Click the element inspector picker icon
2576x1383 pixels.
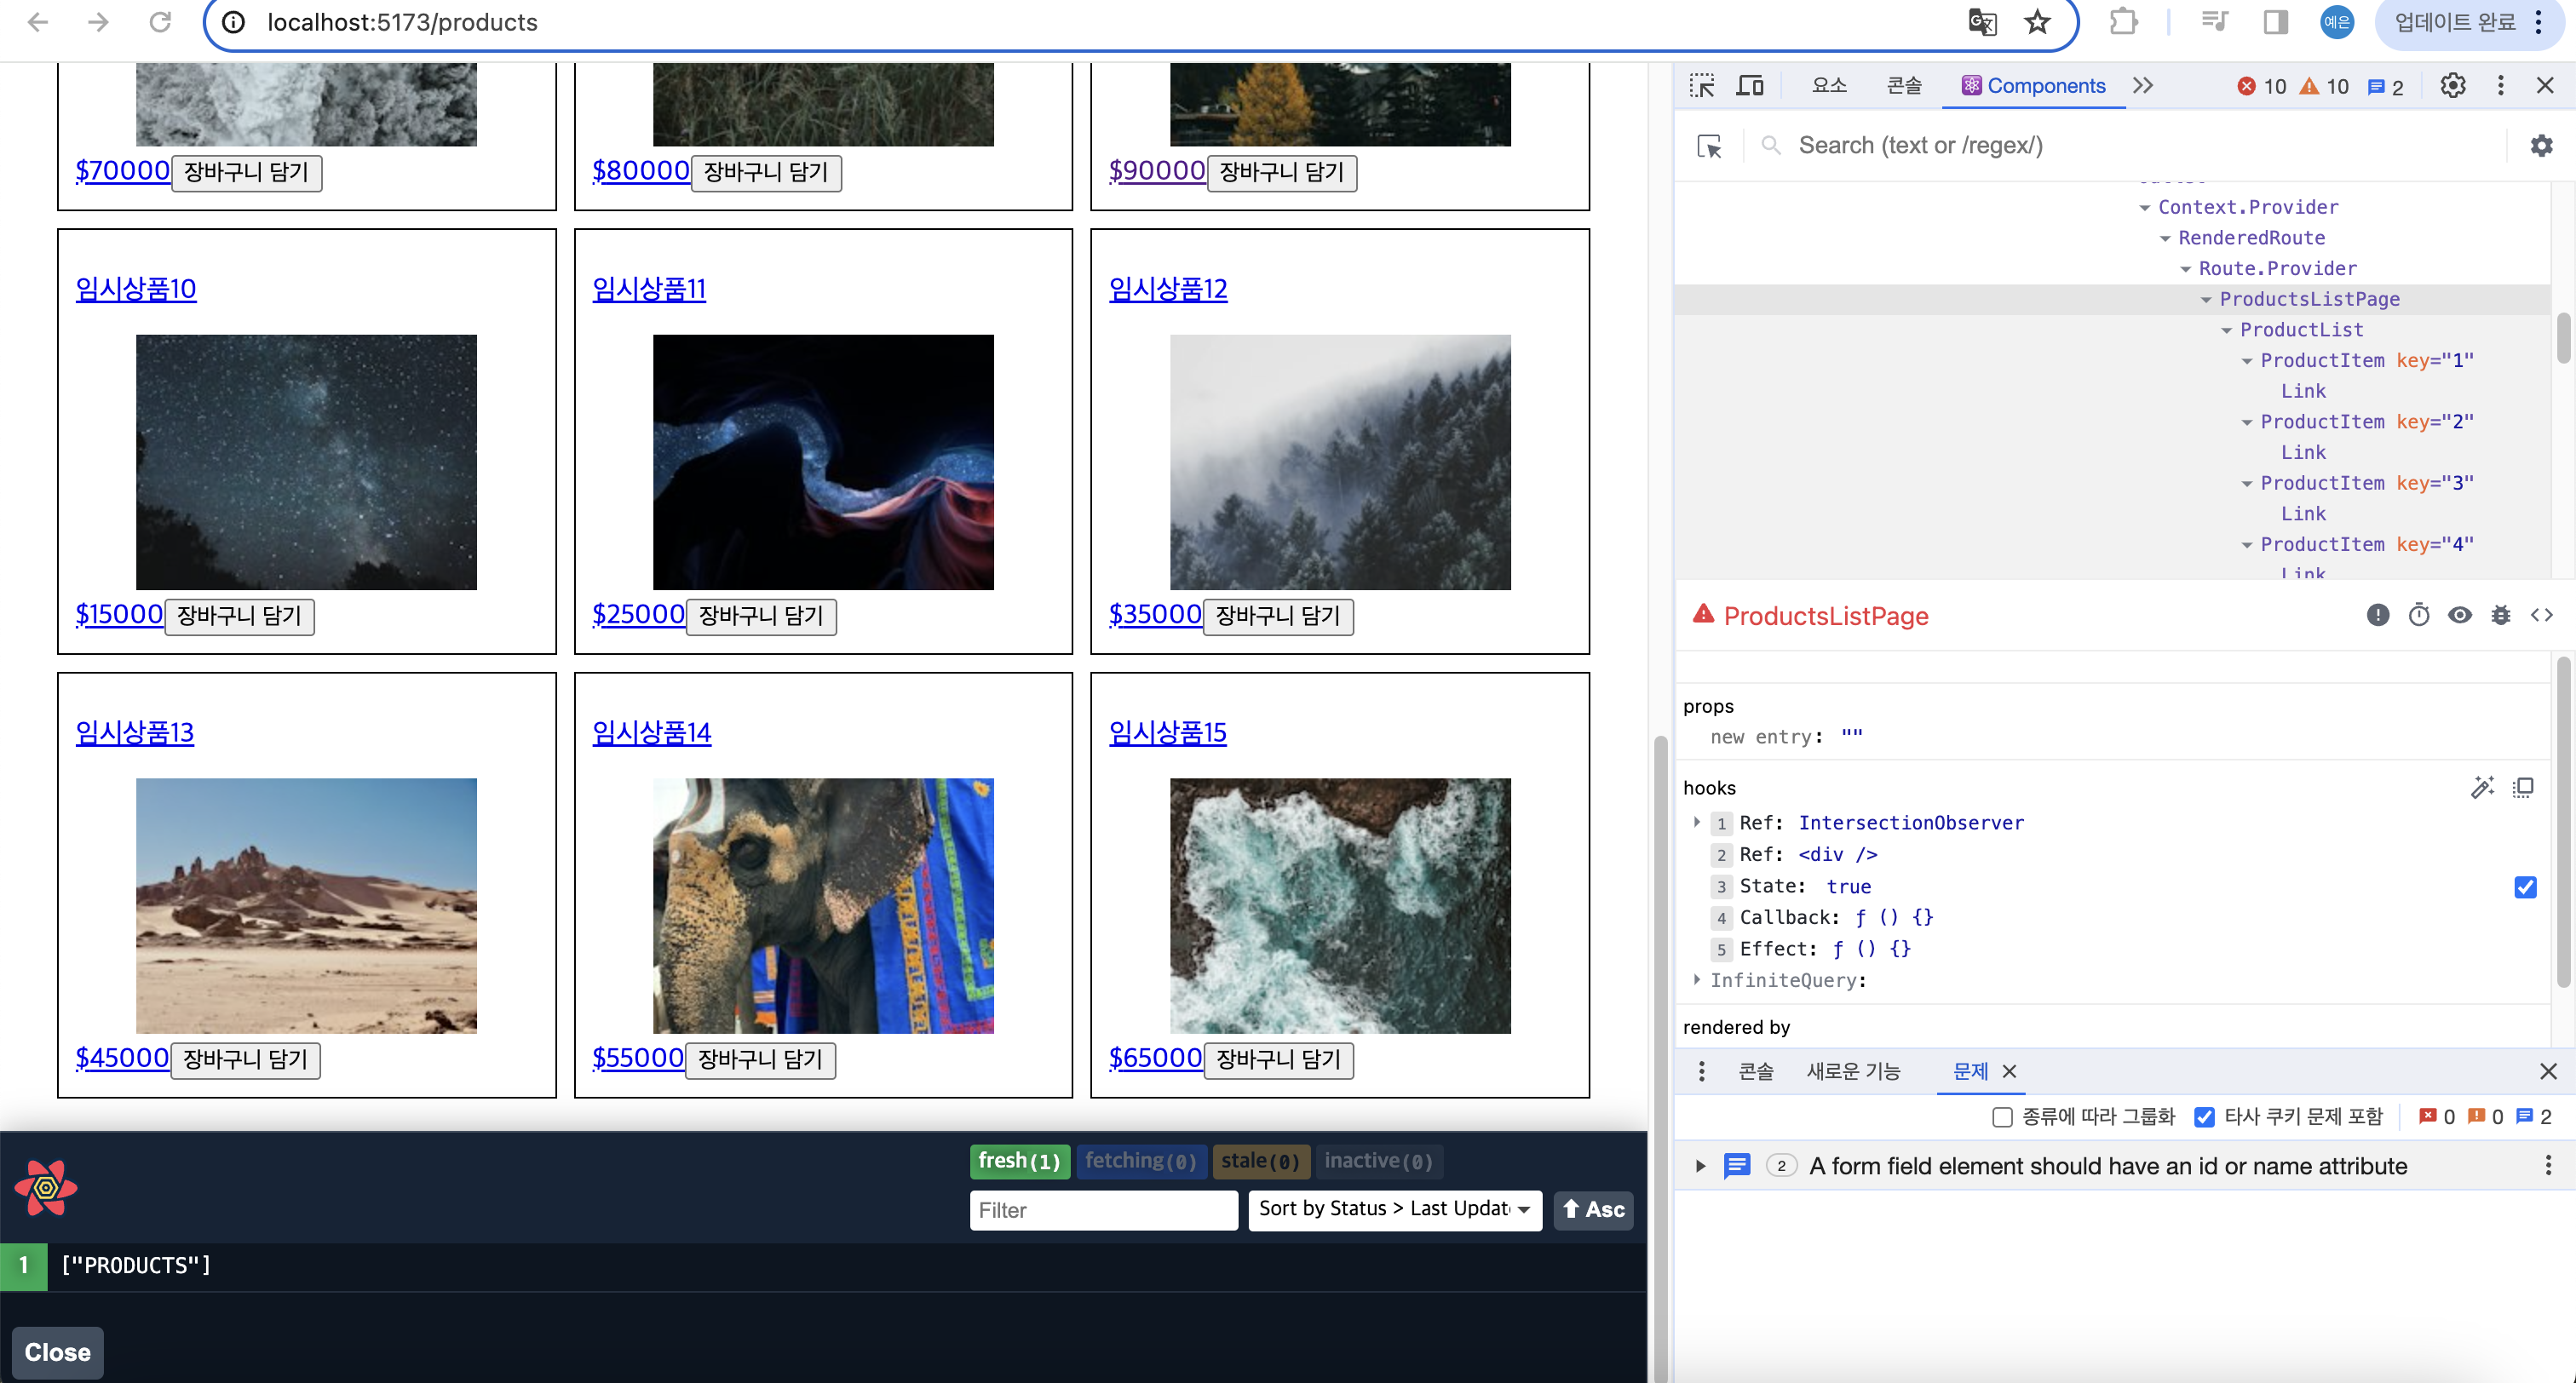click(1701, 86)
